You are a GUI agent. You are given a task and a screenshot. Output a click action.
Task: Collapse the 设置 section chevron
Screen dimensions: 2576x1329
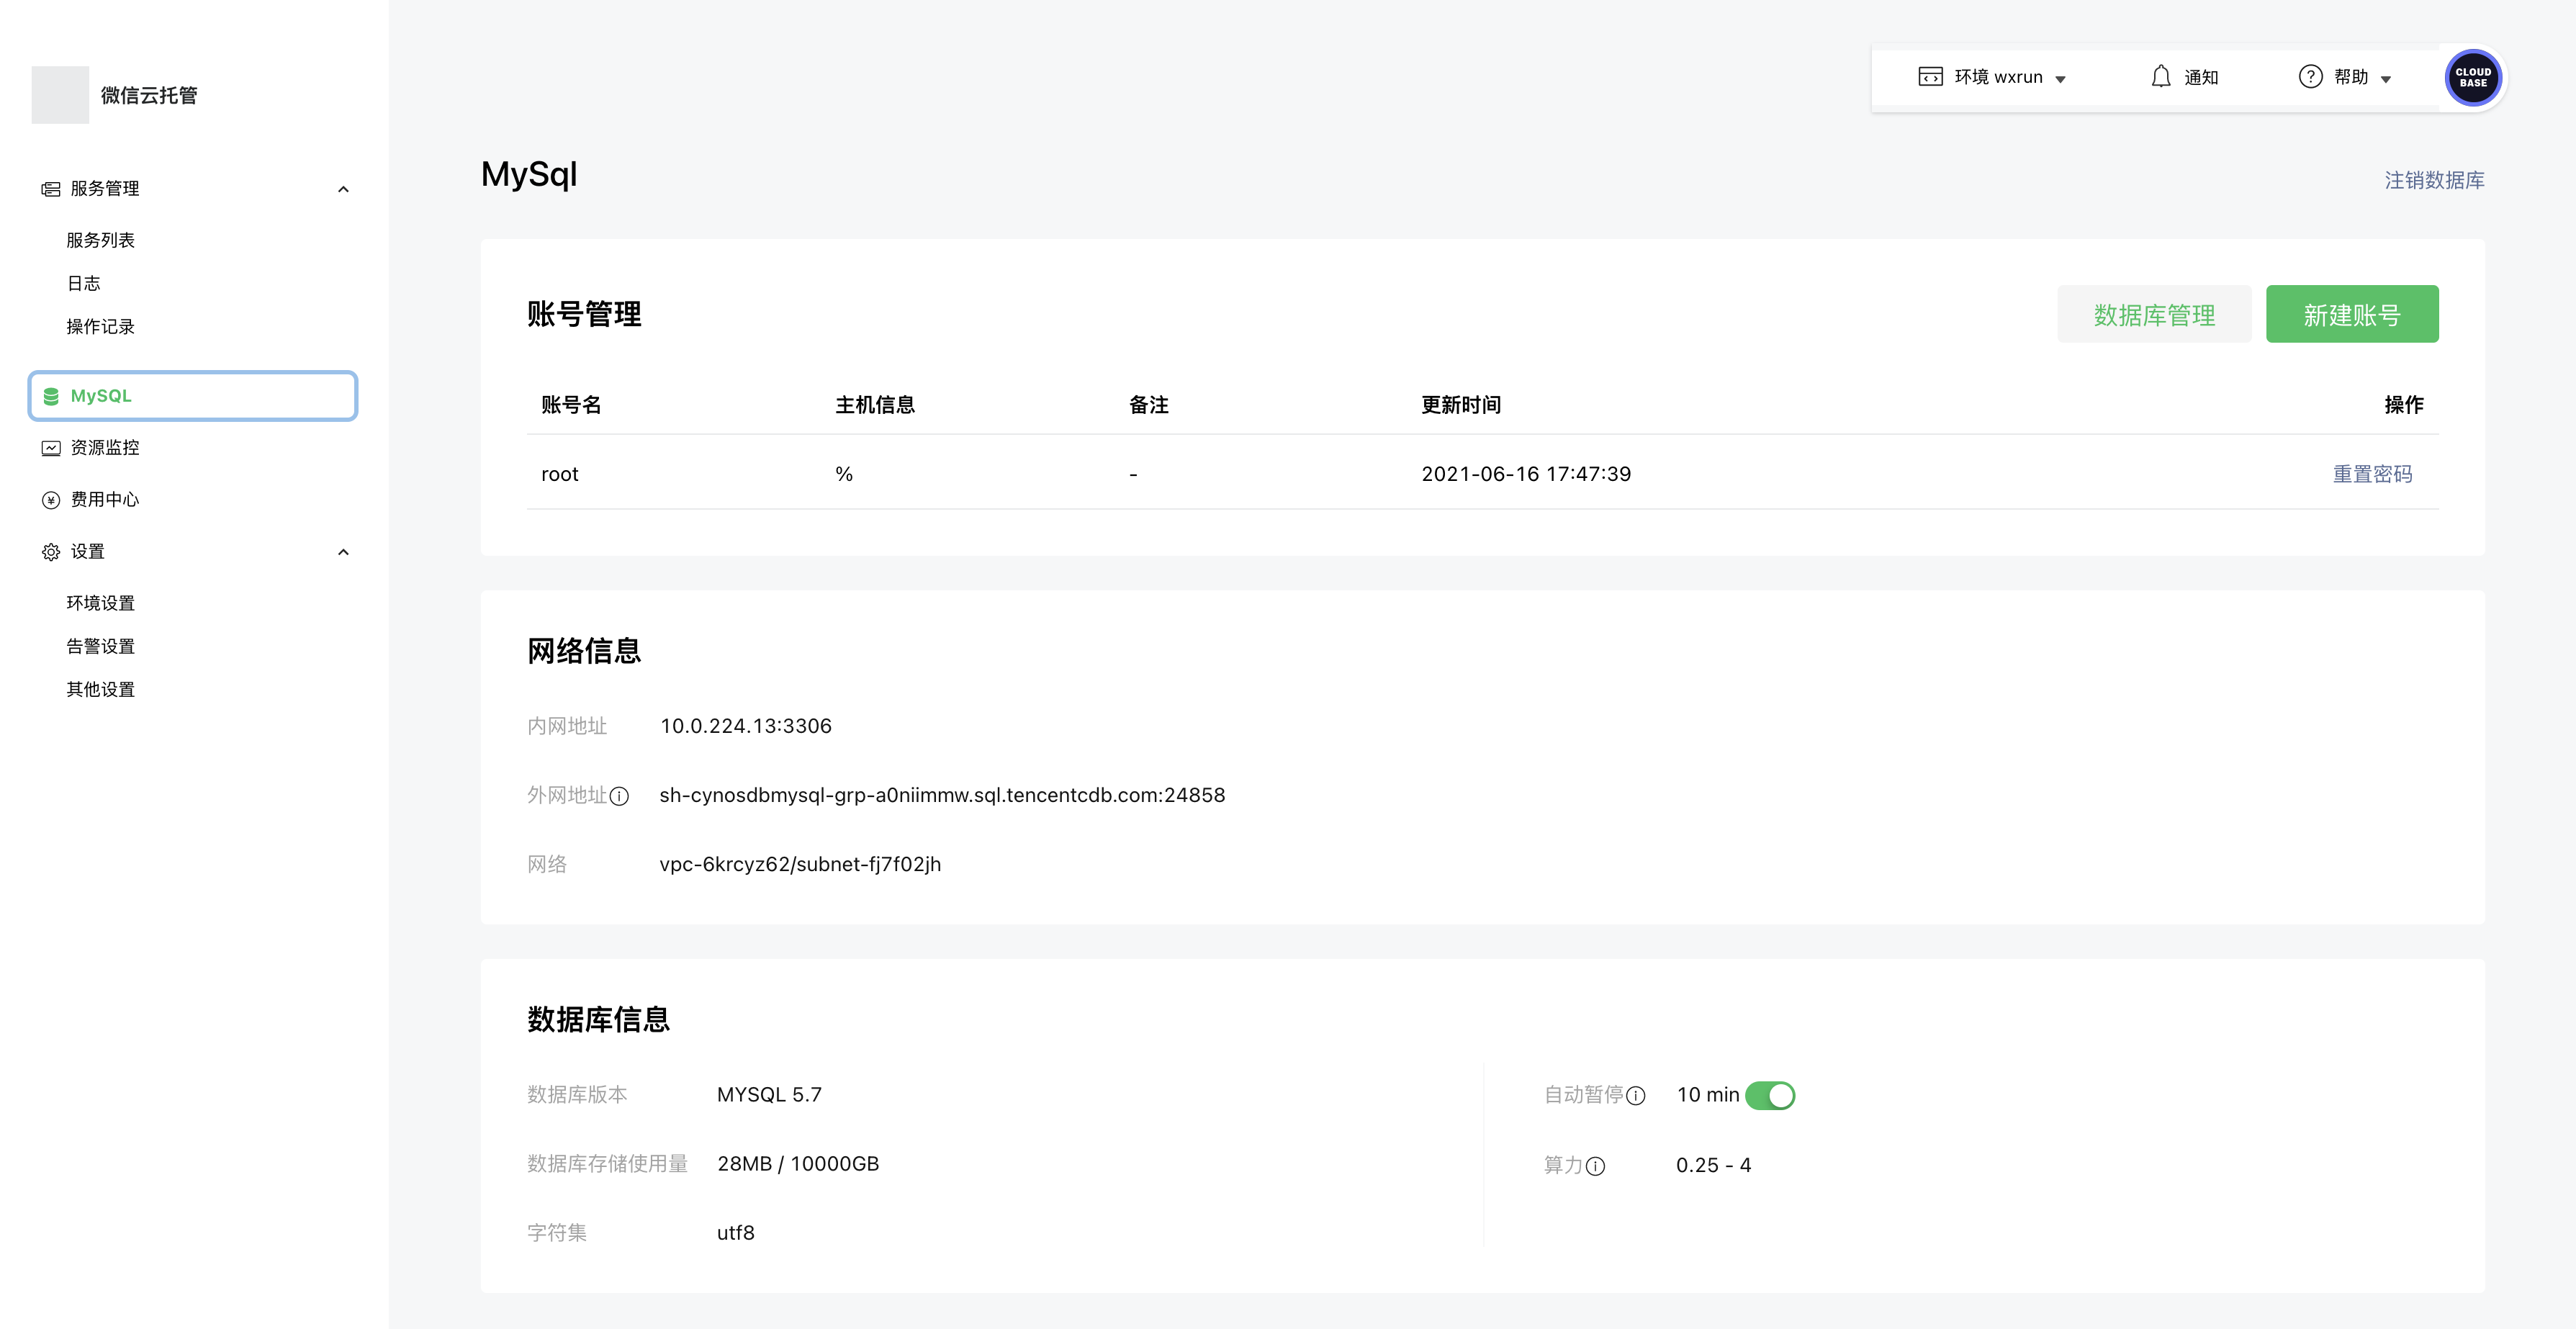[343, 552]
